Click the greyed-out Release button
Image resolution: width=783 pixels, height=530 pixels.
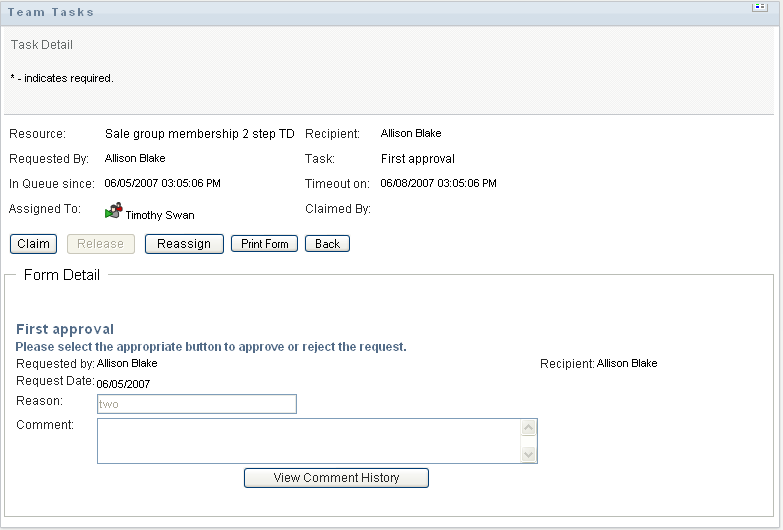101,244
